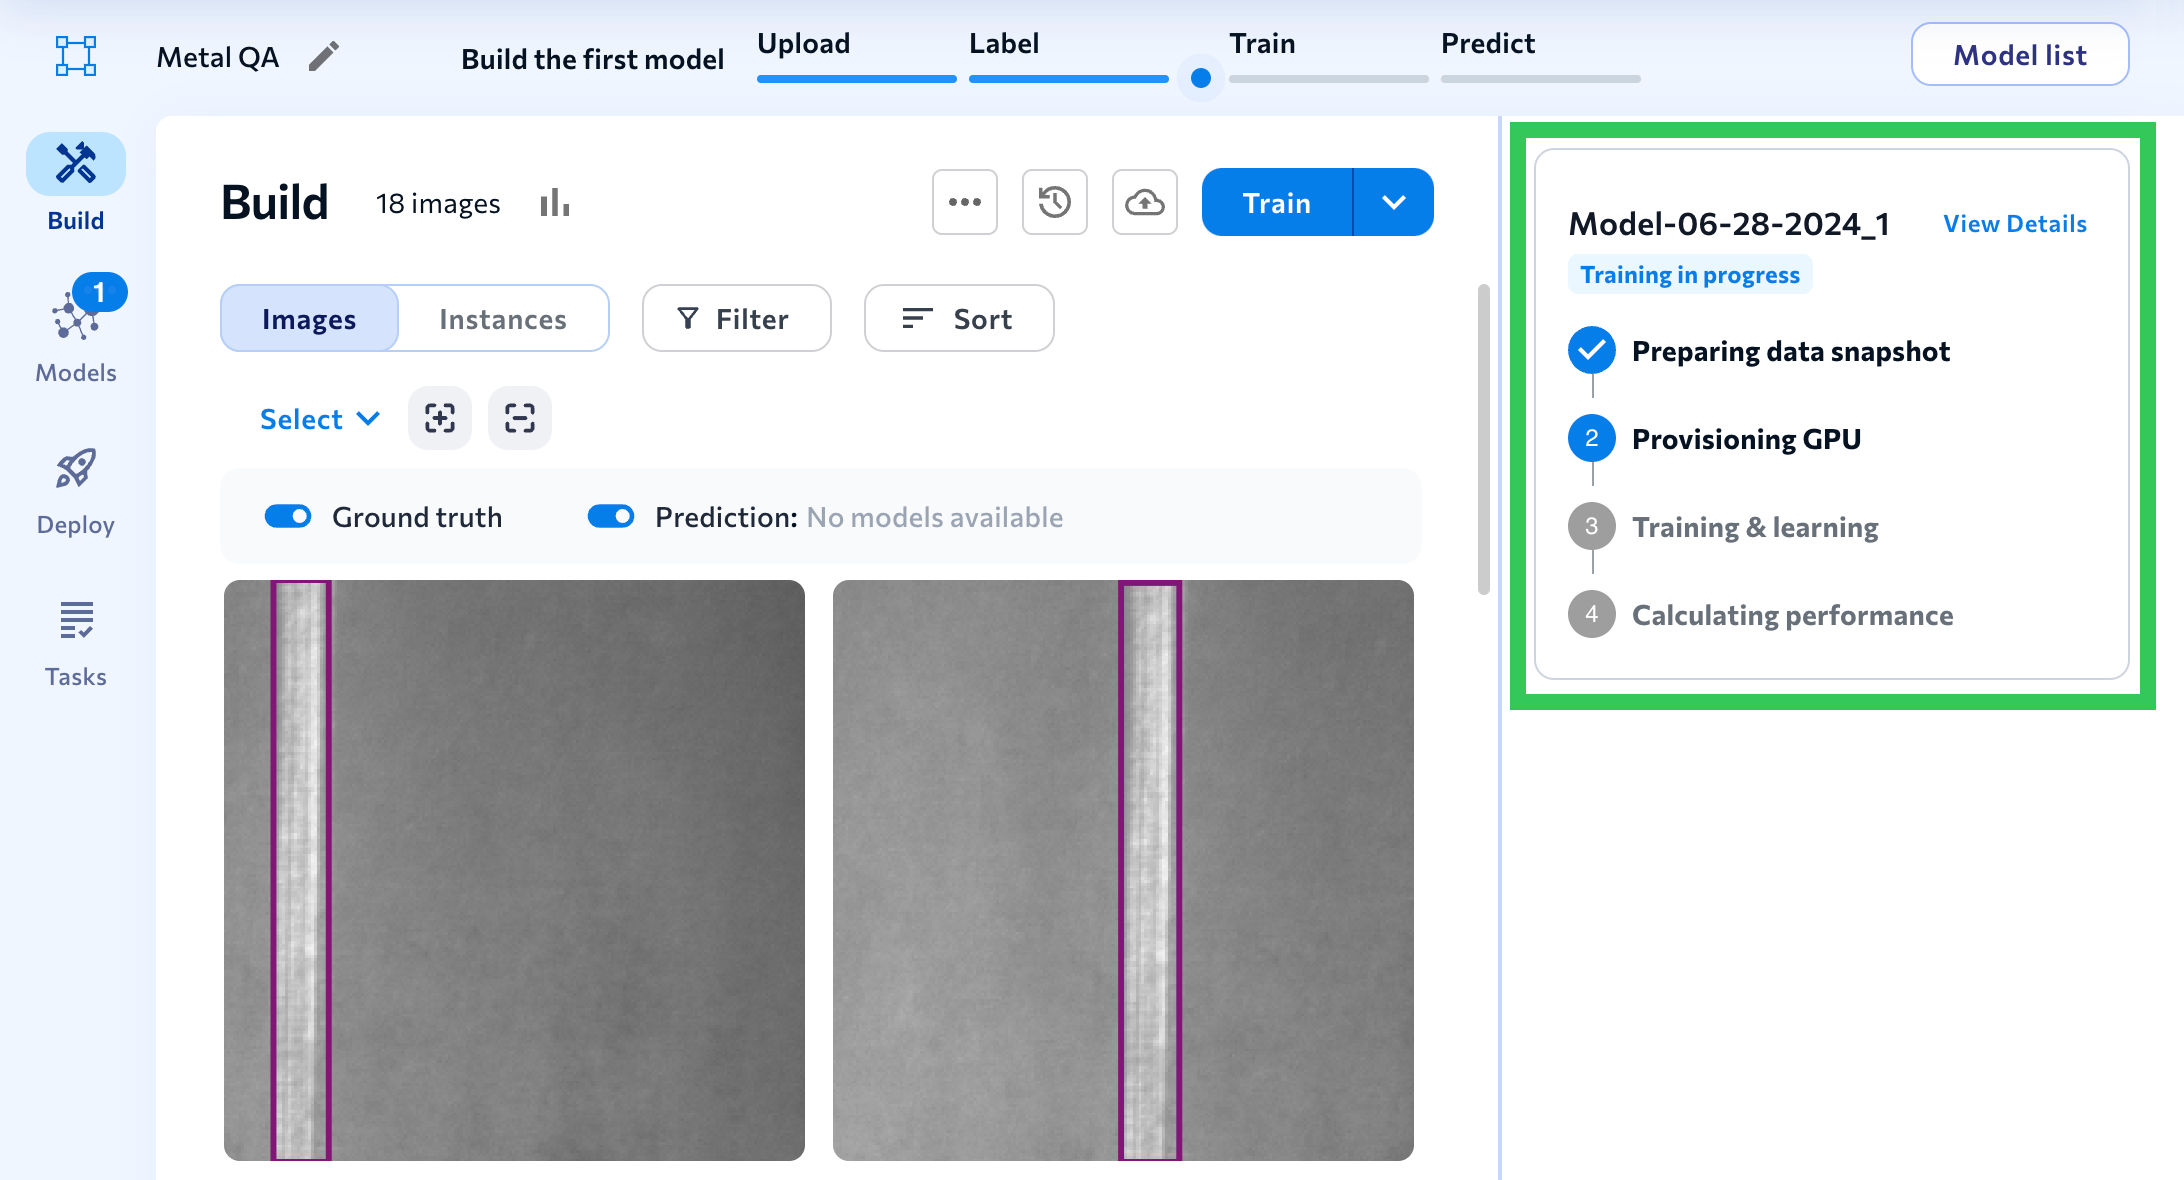
Task: Open the snapshot history clock icon
Action: (1054, 202)
